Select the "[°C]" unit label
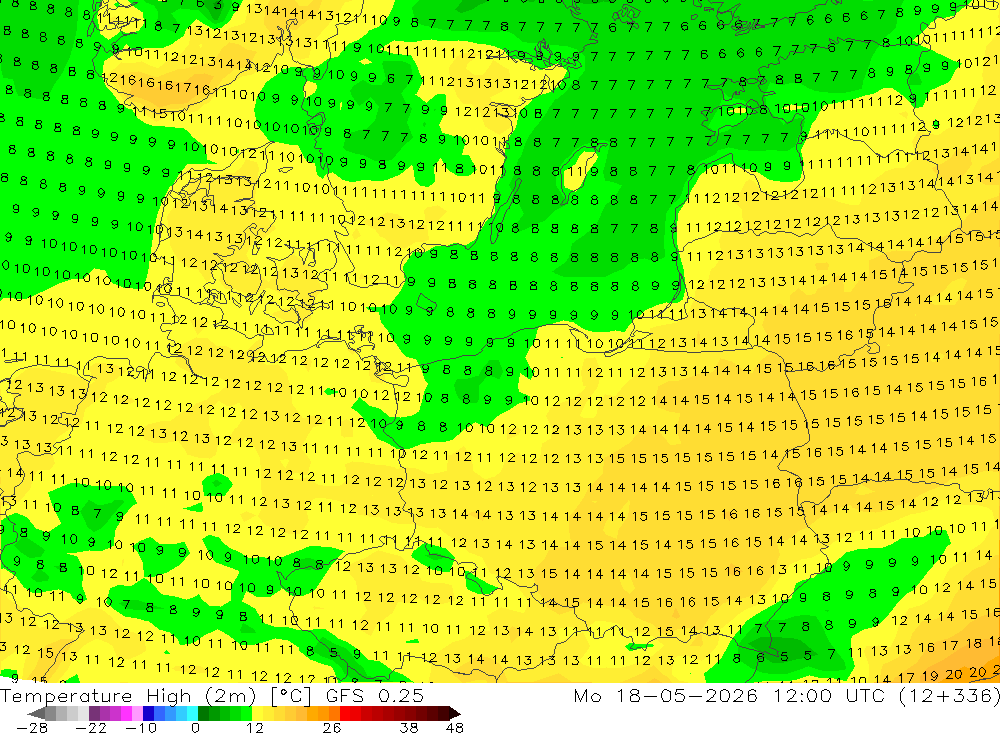 pos(290,695)
